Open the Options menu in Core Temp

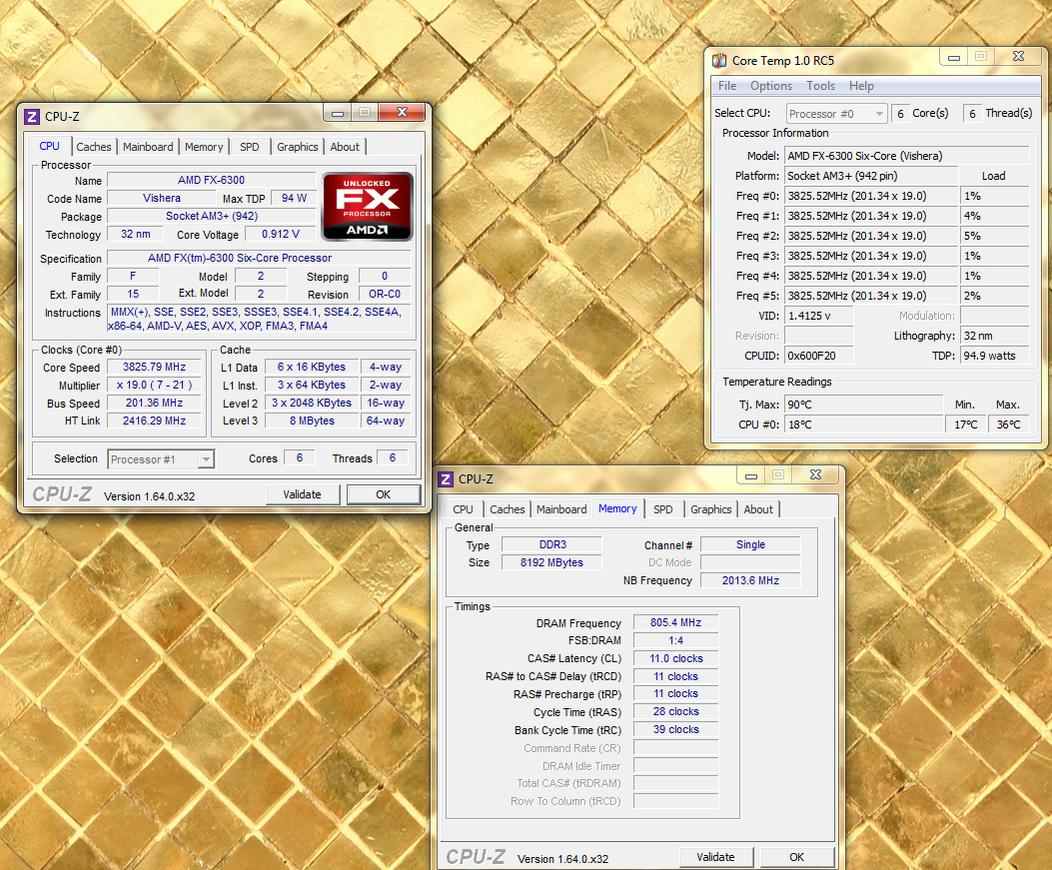click(771, 86)
